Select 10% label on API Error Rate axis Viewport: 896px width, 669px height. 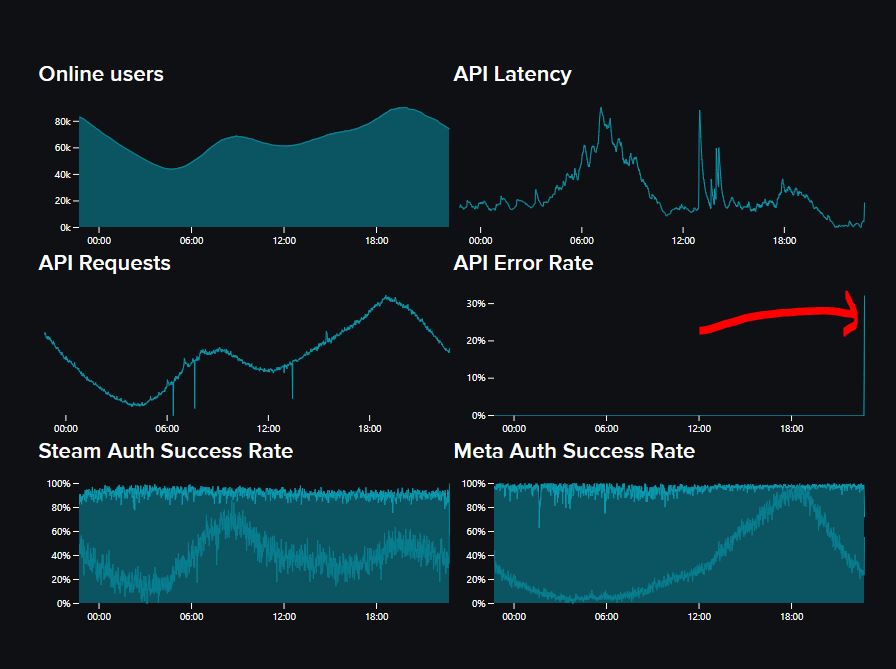tap(476, 378)
